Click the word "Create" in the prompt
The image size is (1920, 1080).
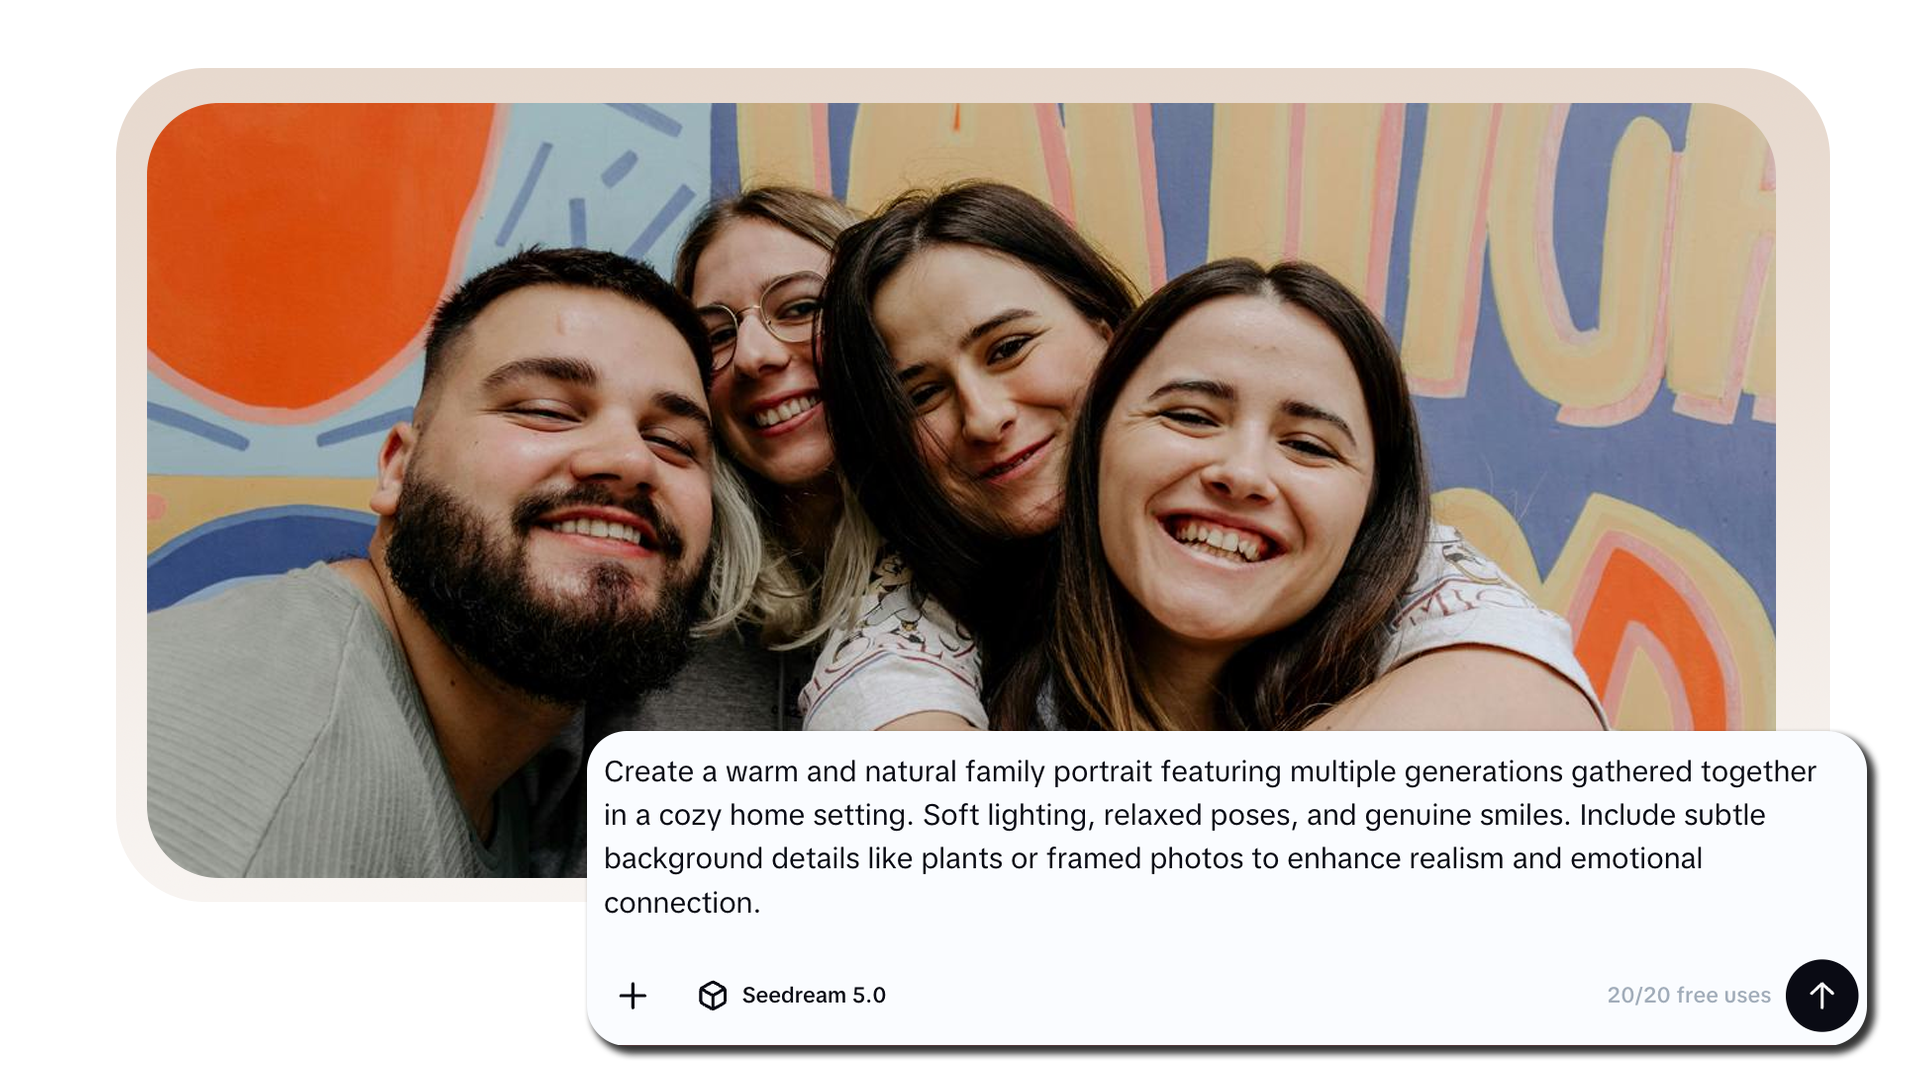[648, 772]
